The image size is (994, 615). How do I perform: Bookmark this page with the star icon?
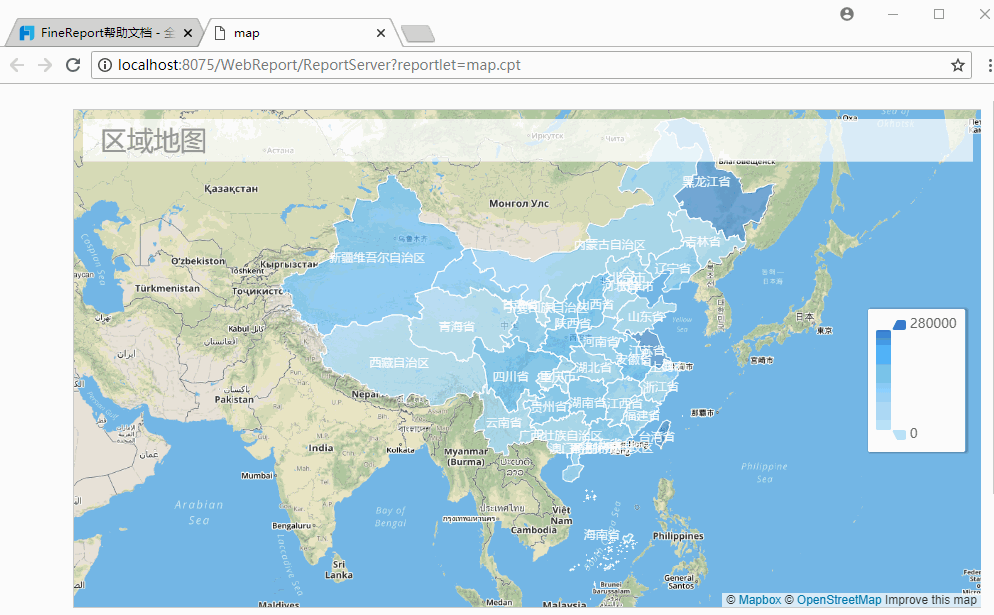point(957,65)
